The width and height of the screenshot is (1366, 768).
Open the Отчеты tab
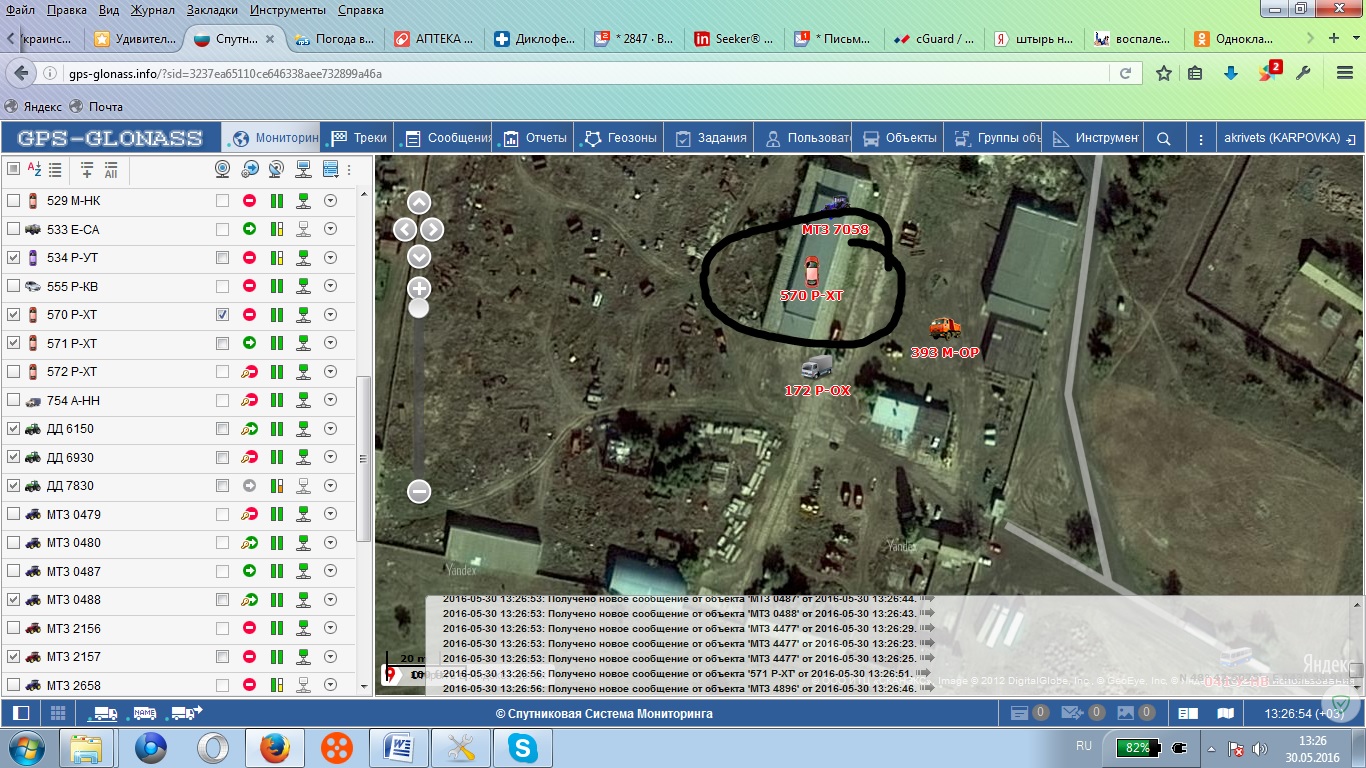(535, 138)
